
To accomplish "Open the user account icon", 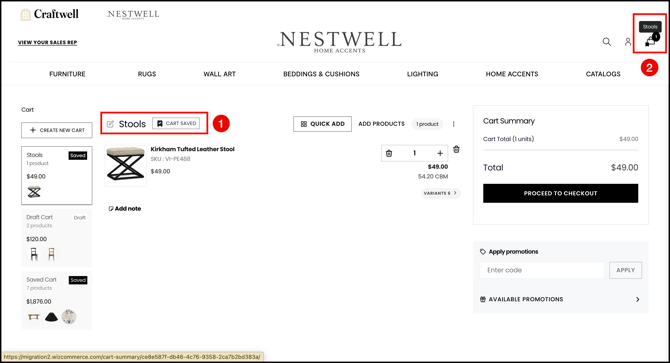I will [628, 42].
